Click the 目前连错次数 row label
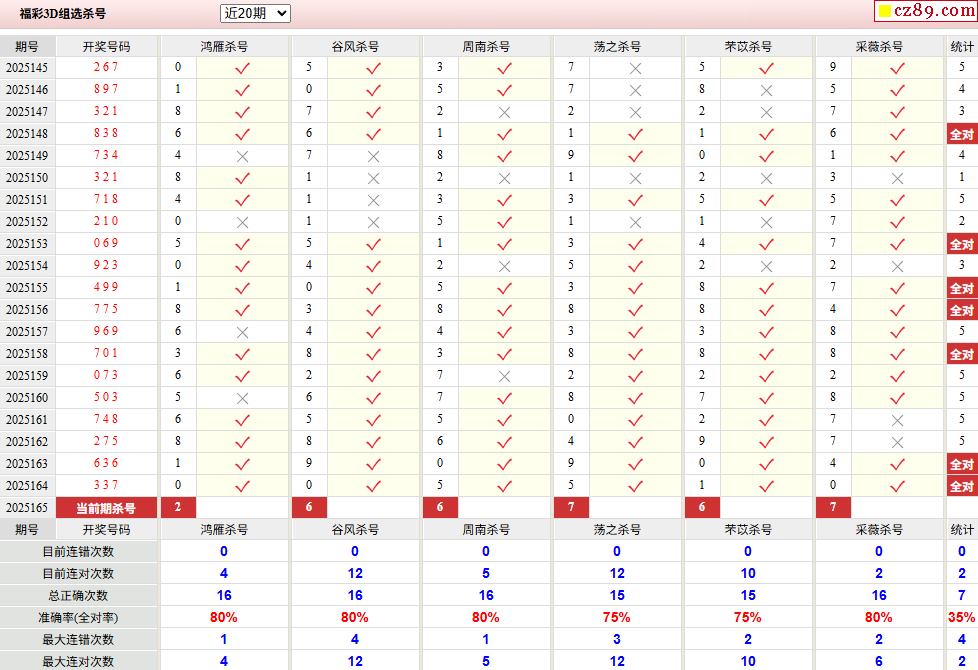The width and height of the screenshot is (978, 670). pos(78,551)
